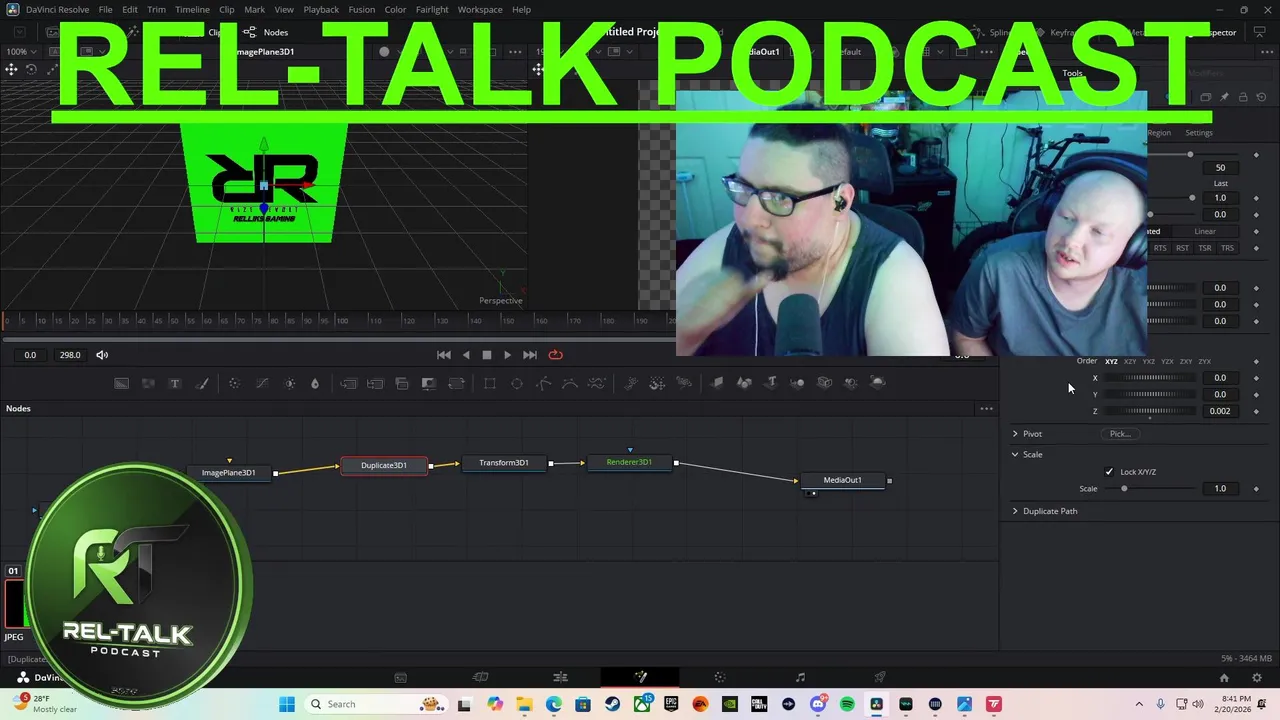Add the Text 3D tool
This screenshot has height=720, width=1280.
(771, 383)
